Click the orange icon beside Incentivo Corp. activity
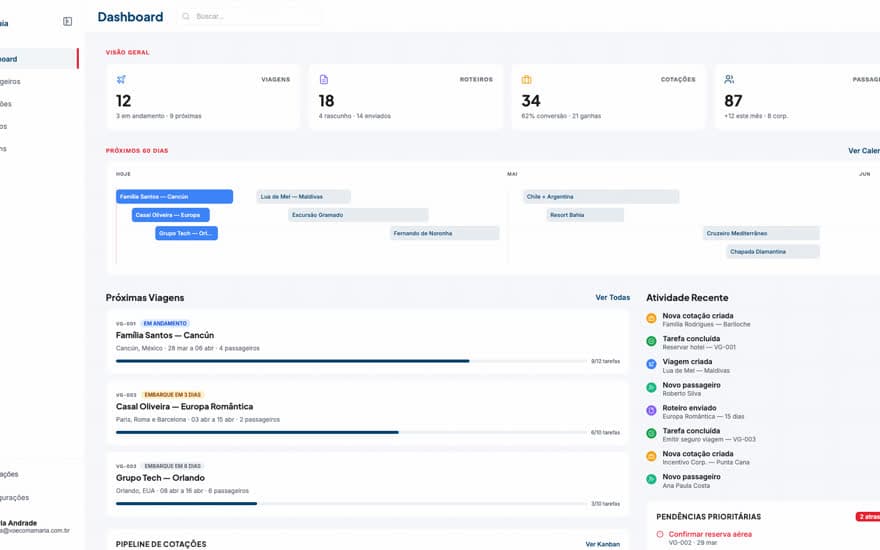 (x=651, y=456)
